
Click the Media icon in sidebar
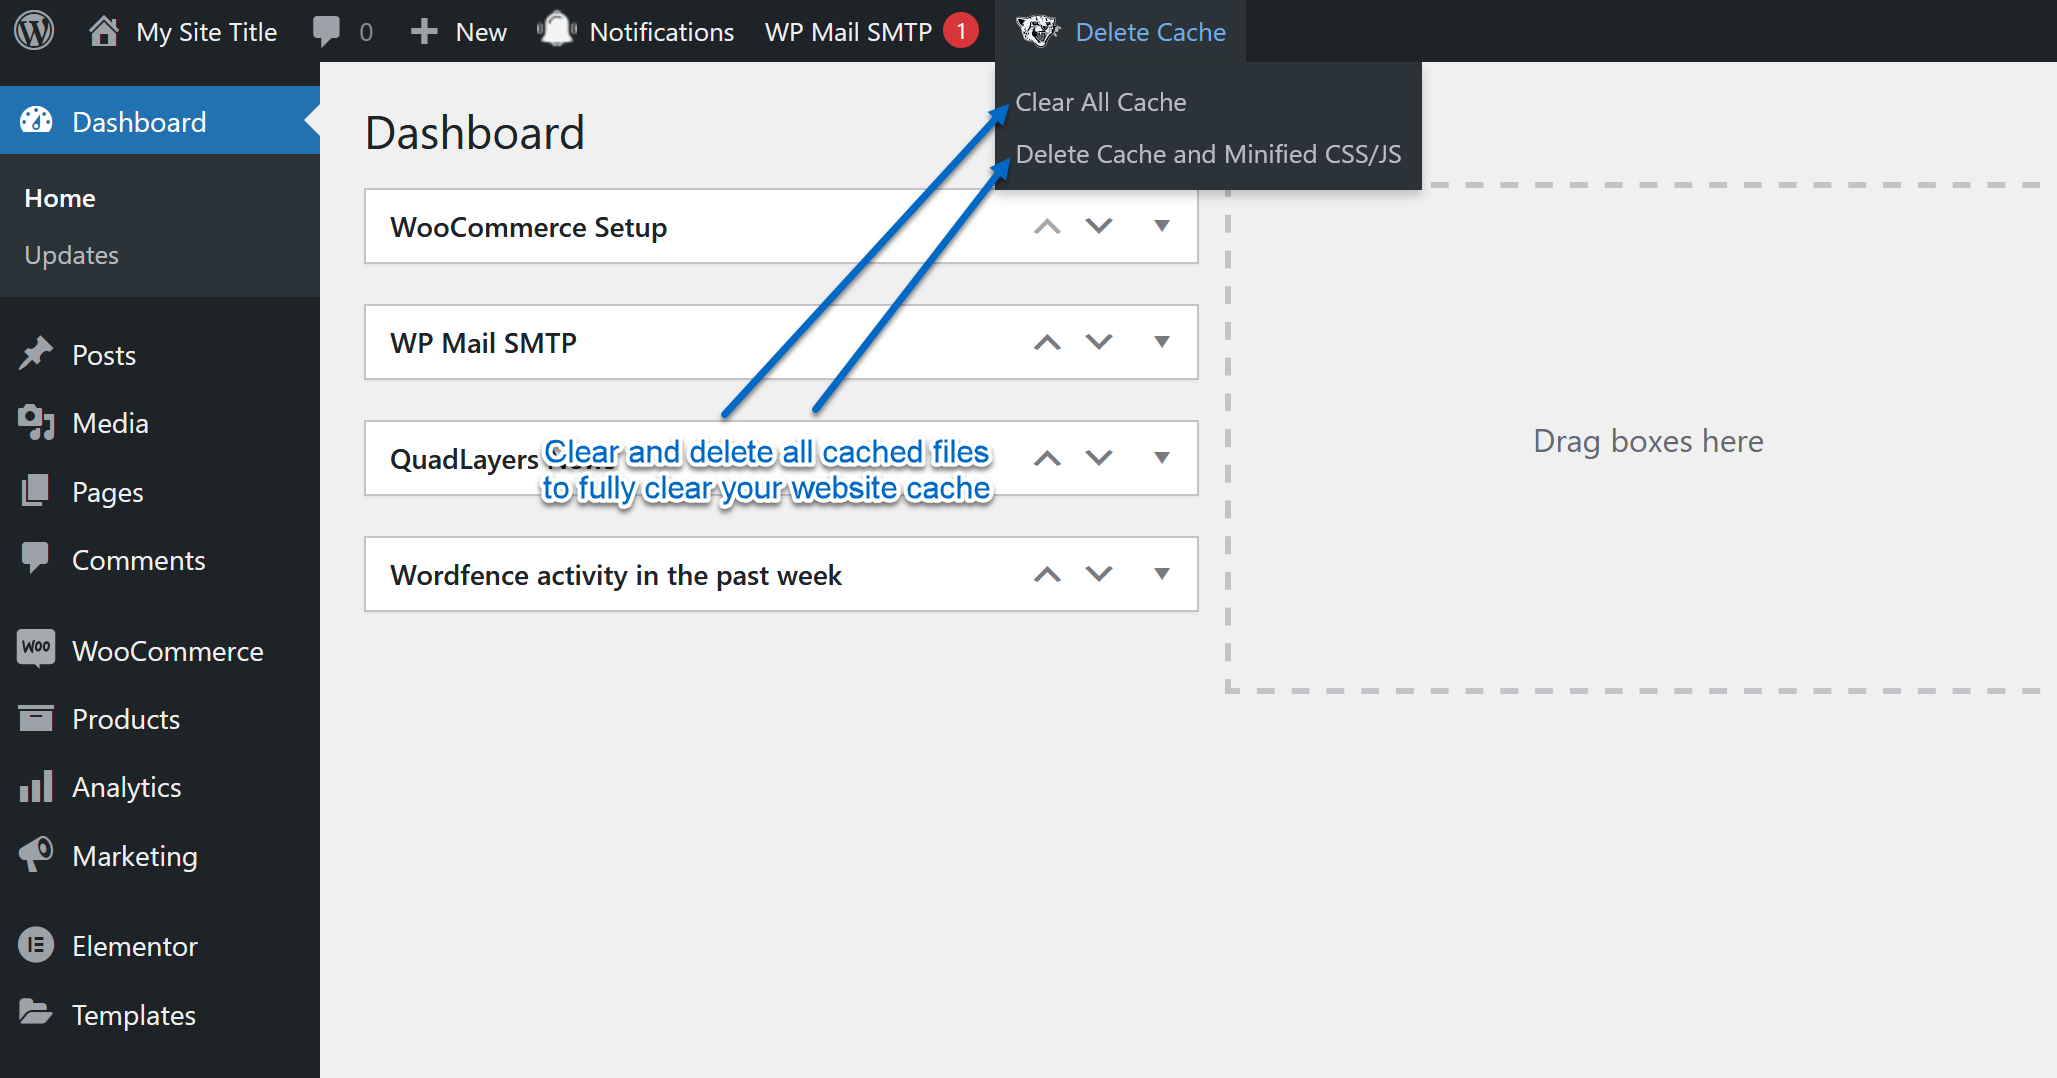[36, 423]
